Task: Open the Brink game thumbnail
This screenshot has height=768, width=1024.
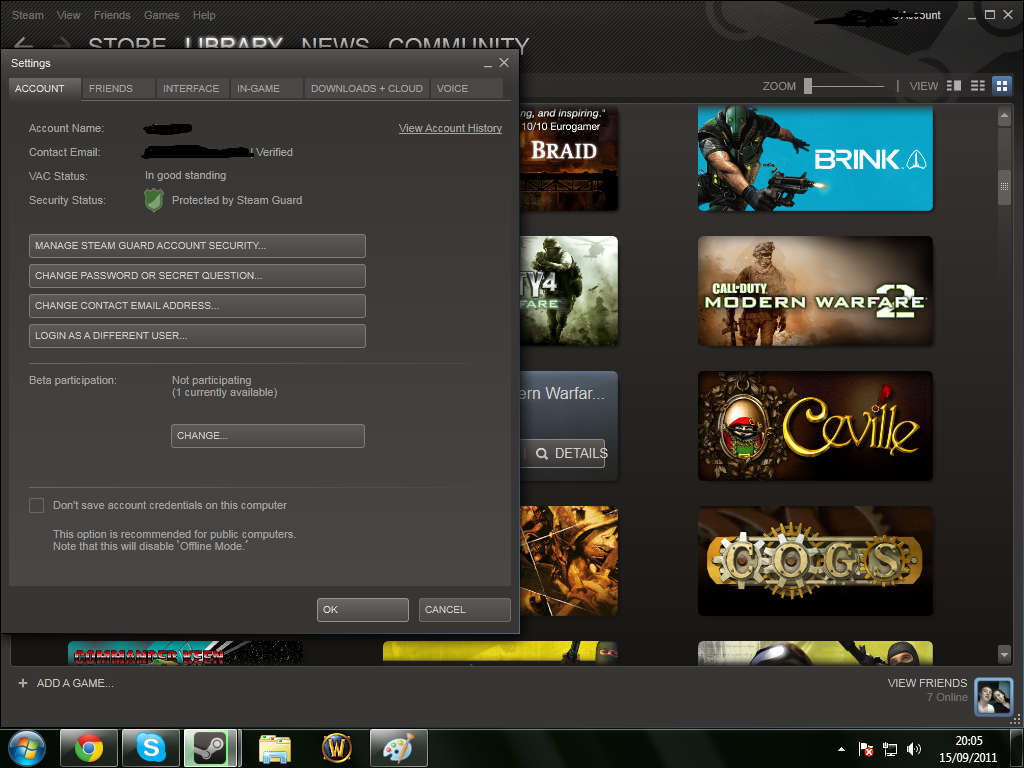Action: [x=815, y=159]
